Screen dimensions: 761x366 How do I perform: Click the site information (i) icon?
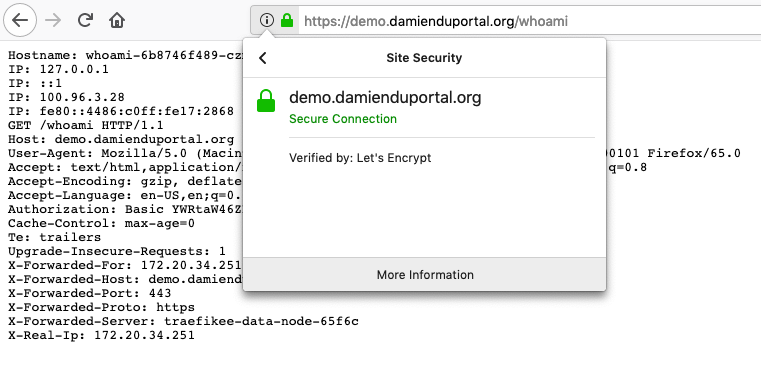[266, 20]
